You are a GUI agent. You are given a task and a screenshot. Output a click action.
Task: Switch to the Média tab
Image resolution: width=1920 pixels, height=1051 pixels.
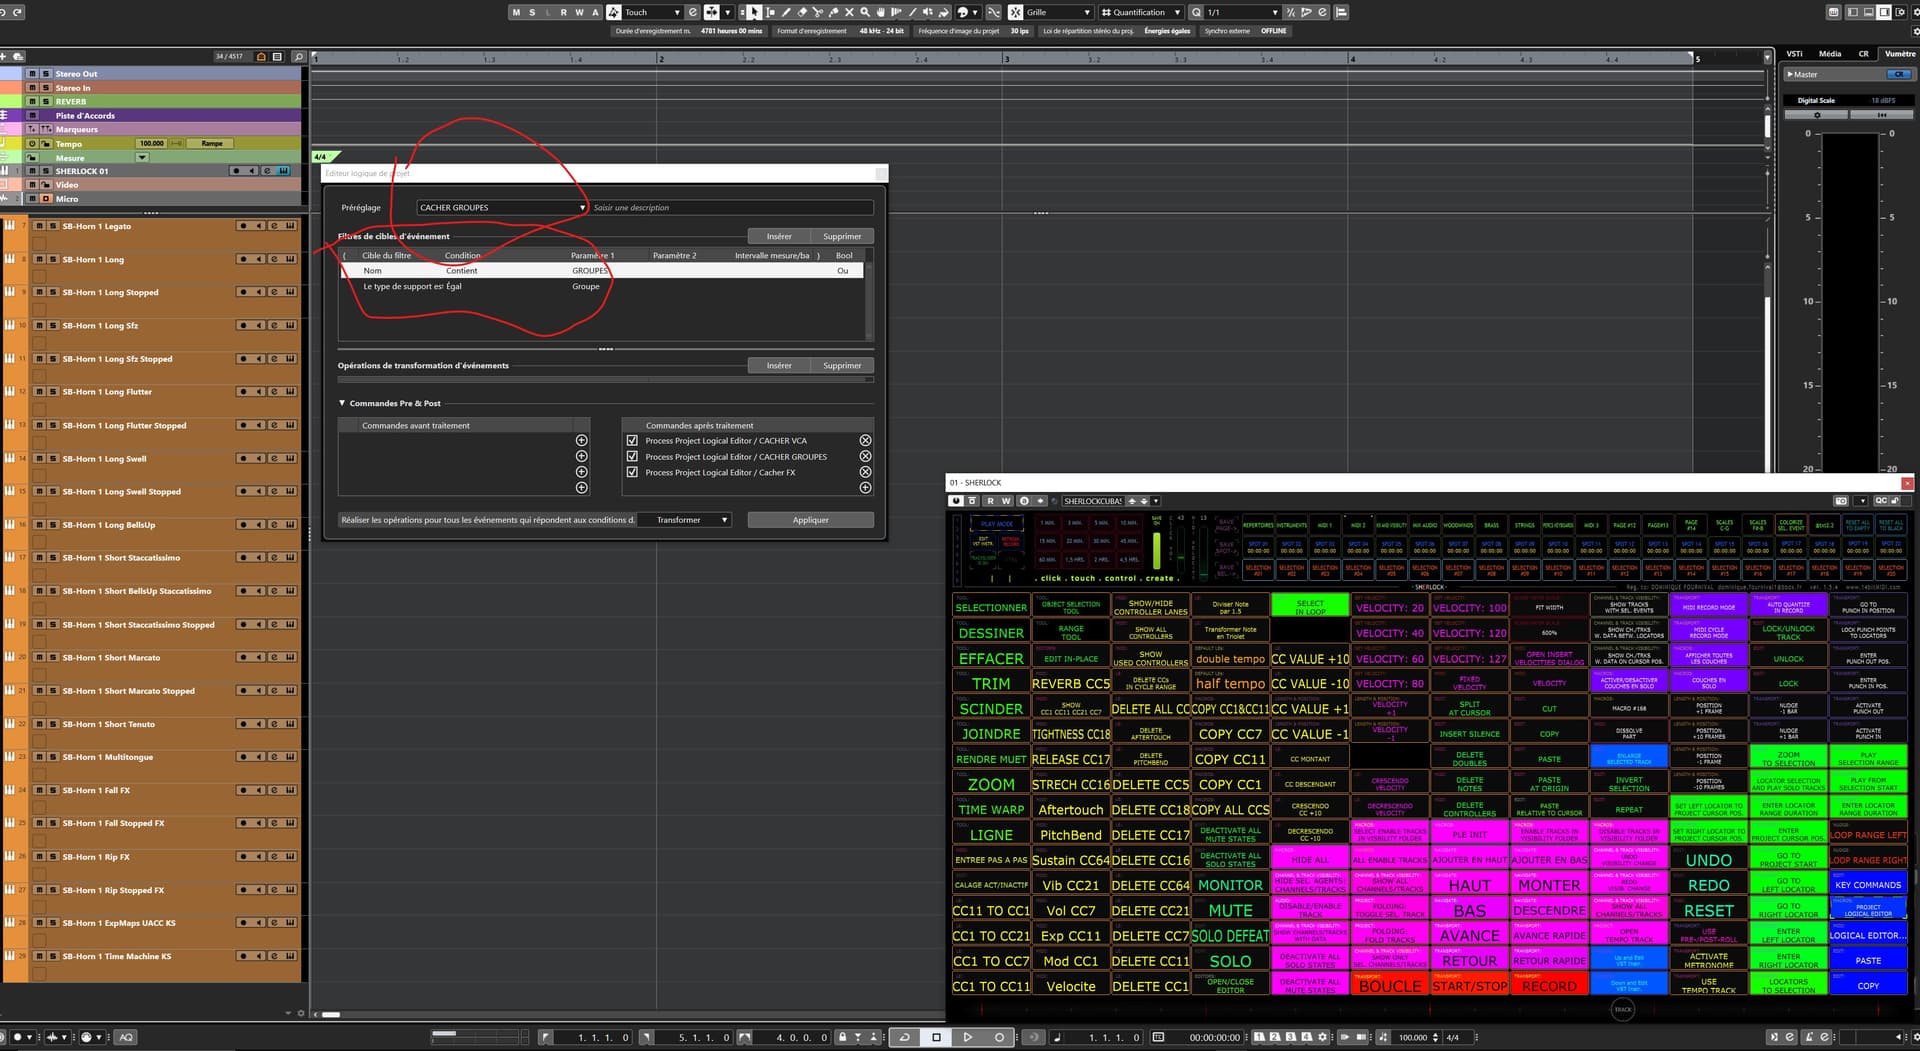click(1830, 54)
